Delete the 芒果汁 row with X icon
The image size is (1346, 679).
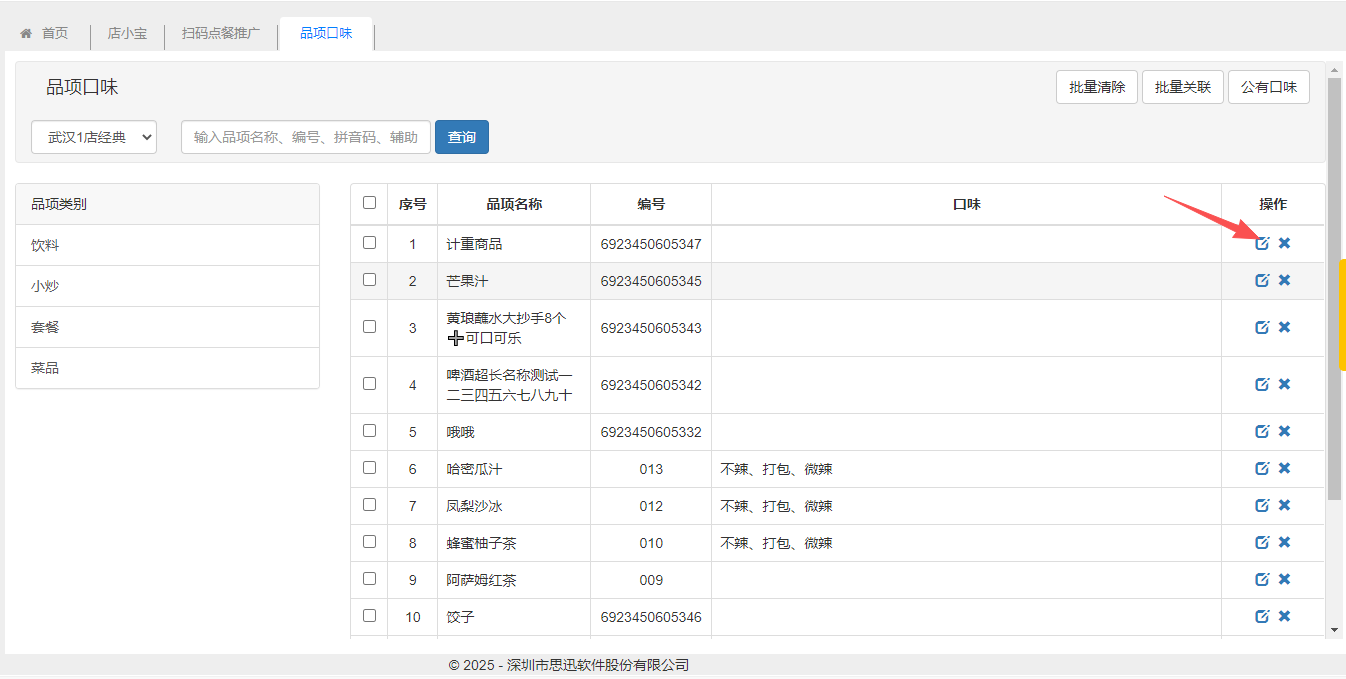(1284, 280)
